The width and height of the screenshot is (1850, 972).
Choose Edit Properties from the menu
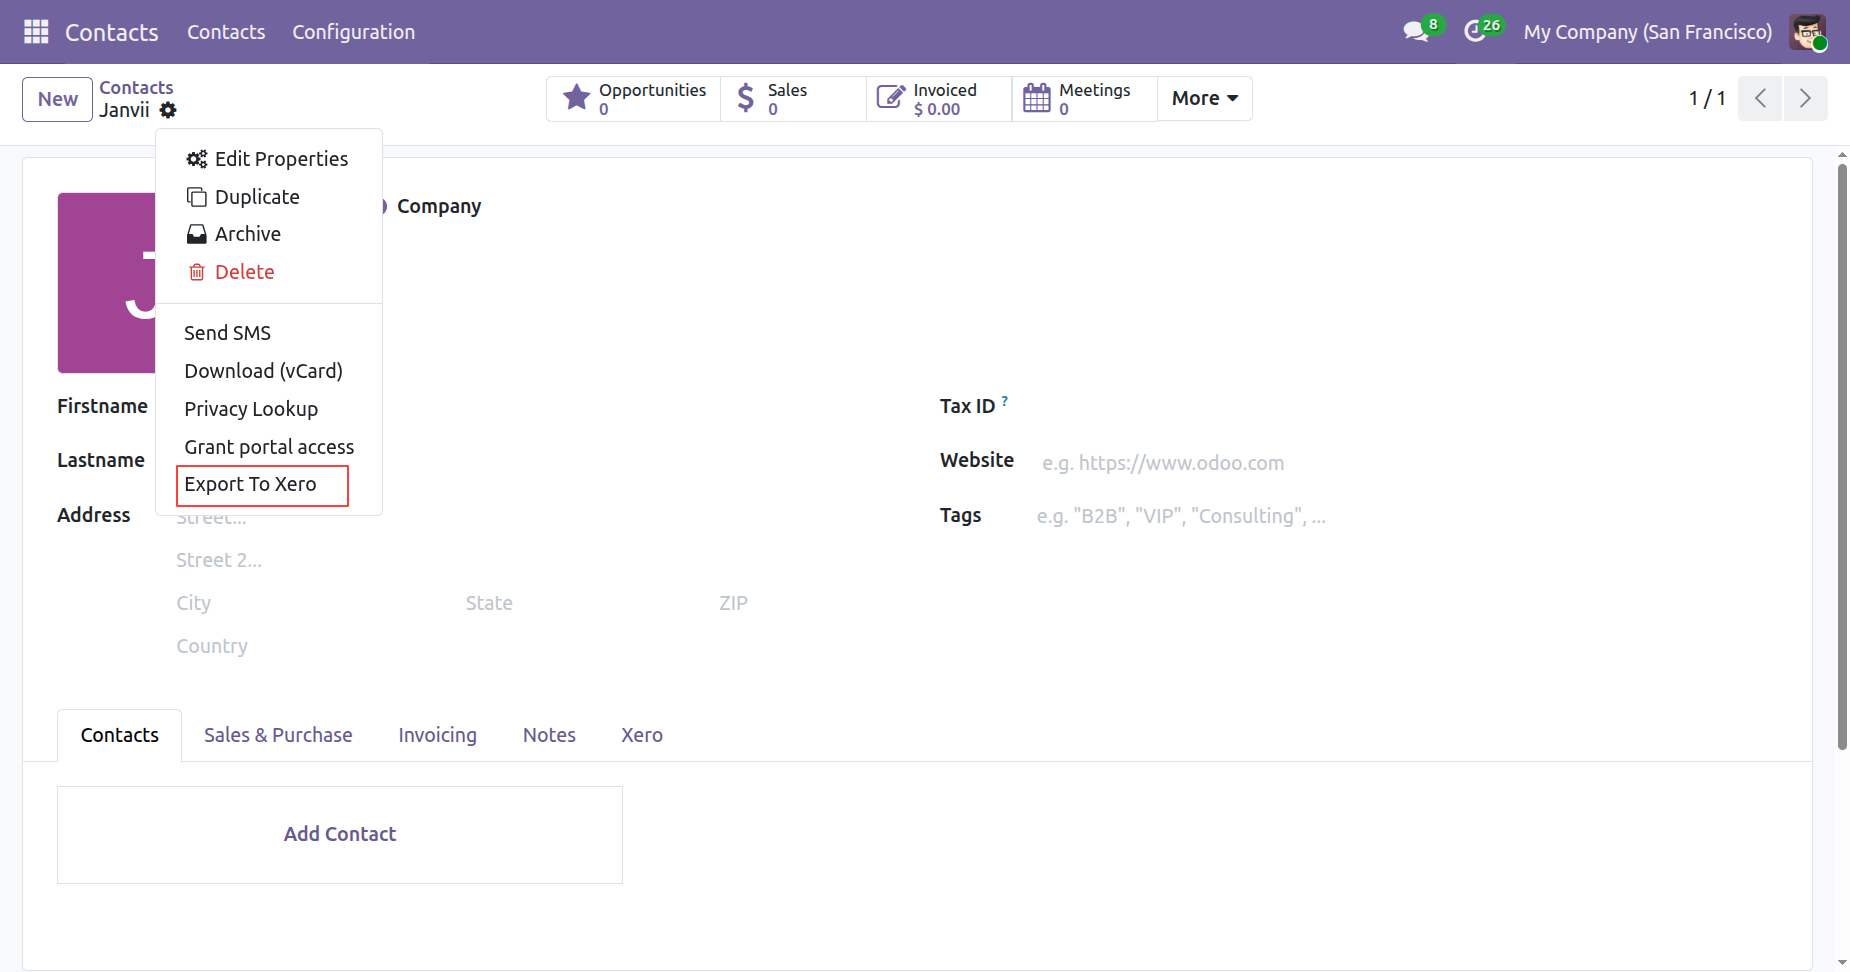pyautogui.click(x=269, y=159)
